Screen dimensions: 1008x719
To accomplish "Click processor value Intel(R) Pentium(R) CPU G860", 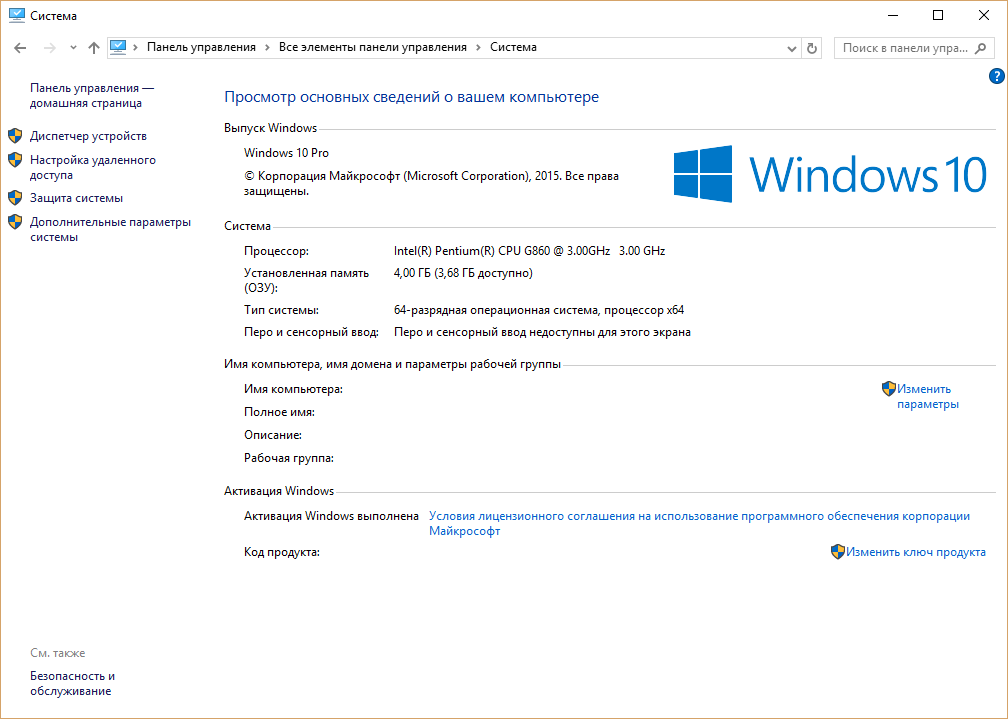I will click(529, 251).
